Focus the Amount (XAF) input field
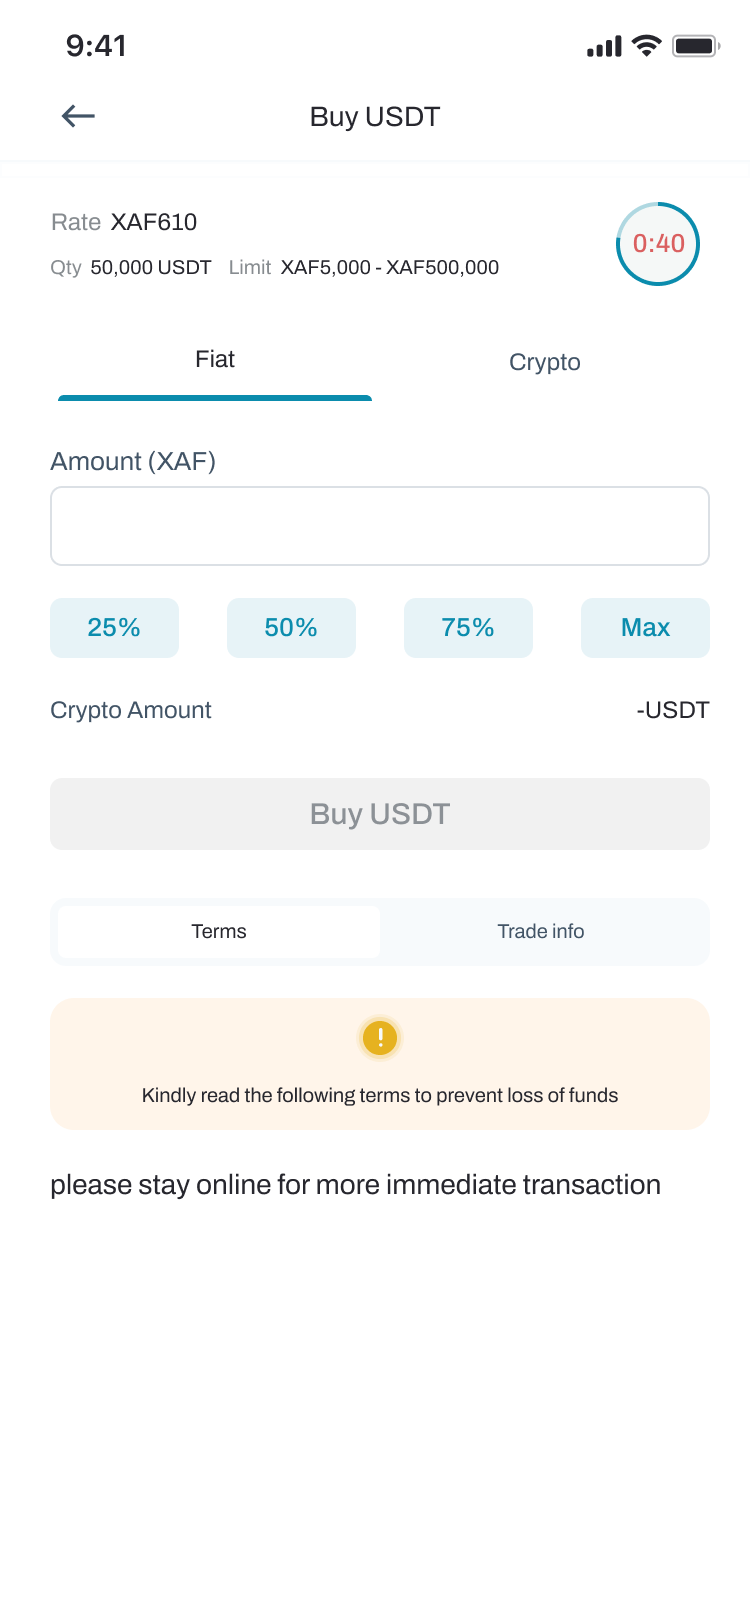This screenshot has width=750, height=1624. (380, 526)
